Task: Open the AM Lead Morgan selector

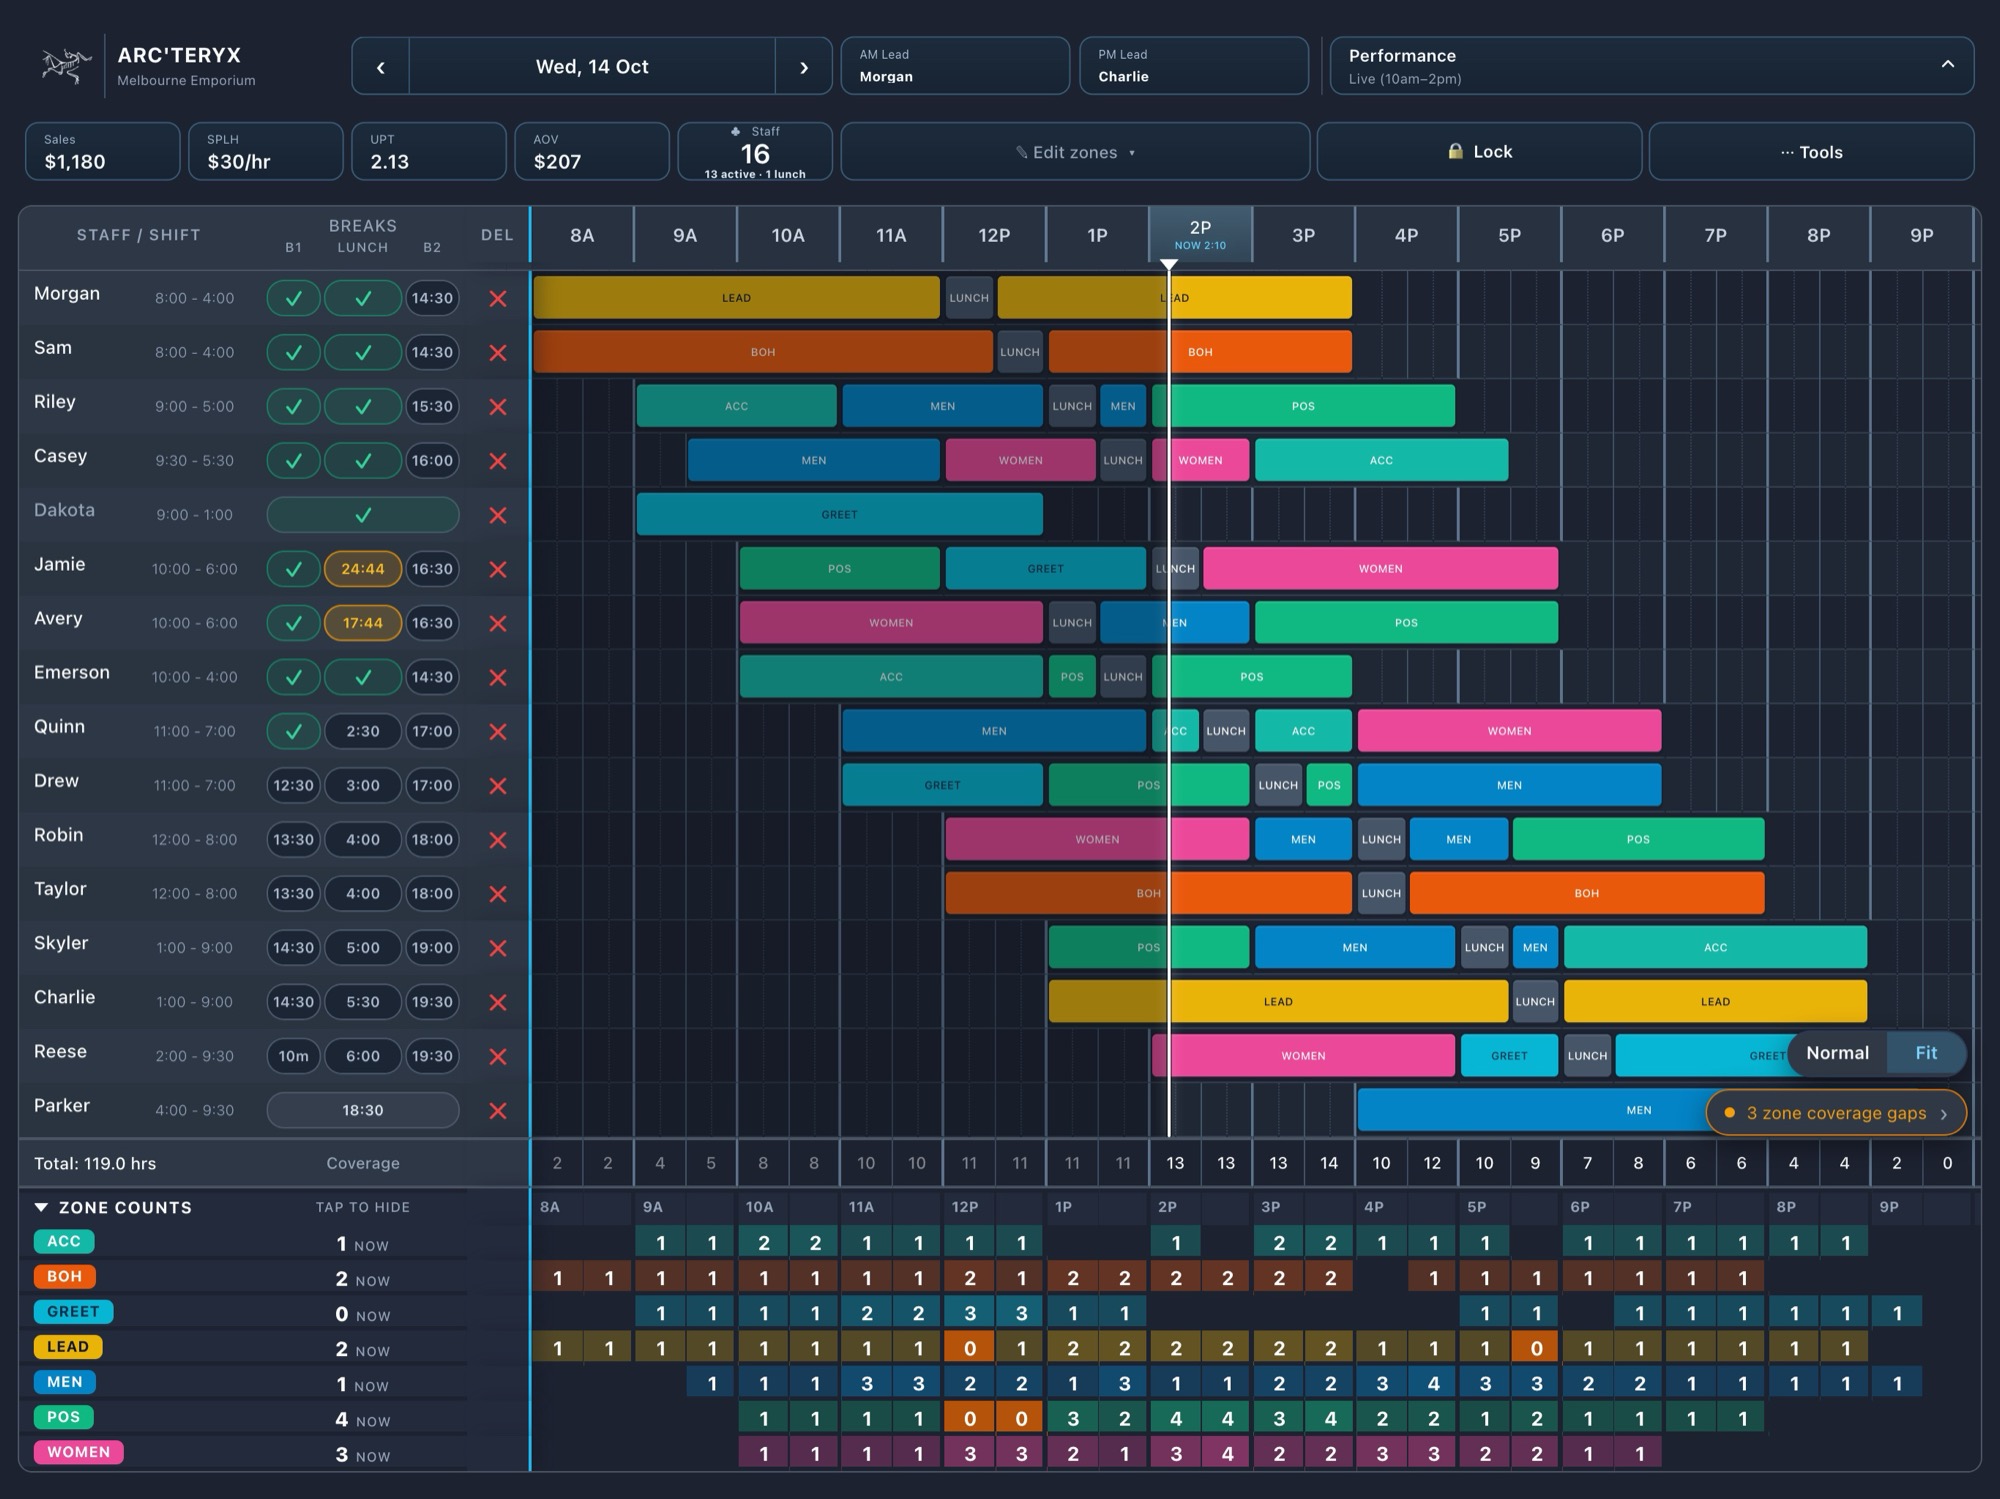Action: pos(955,66)
